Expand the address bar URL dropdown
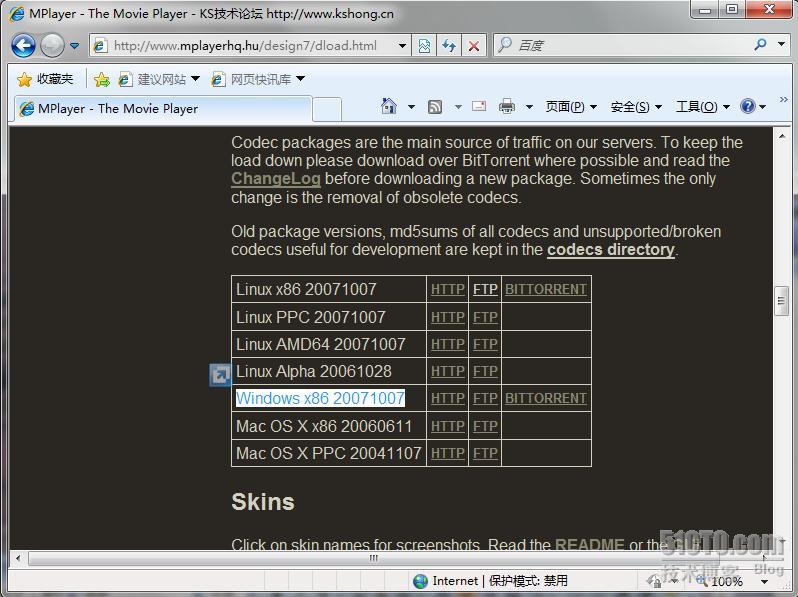The width and height of the screenshot is (798, 597). click(402, 45)
